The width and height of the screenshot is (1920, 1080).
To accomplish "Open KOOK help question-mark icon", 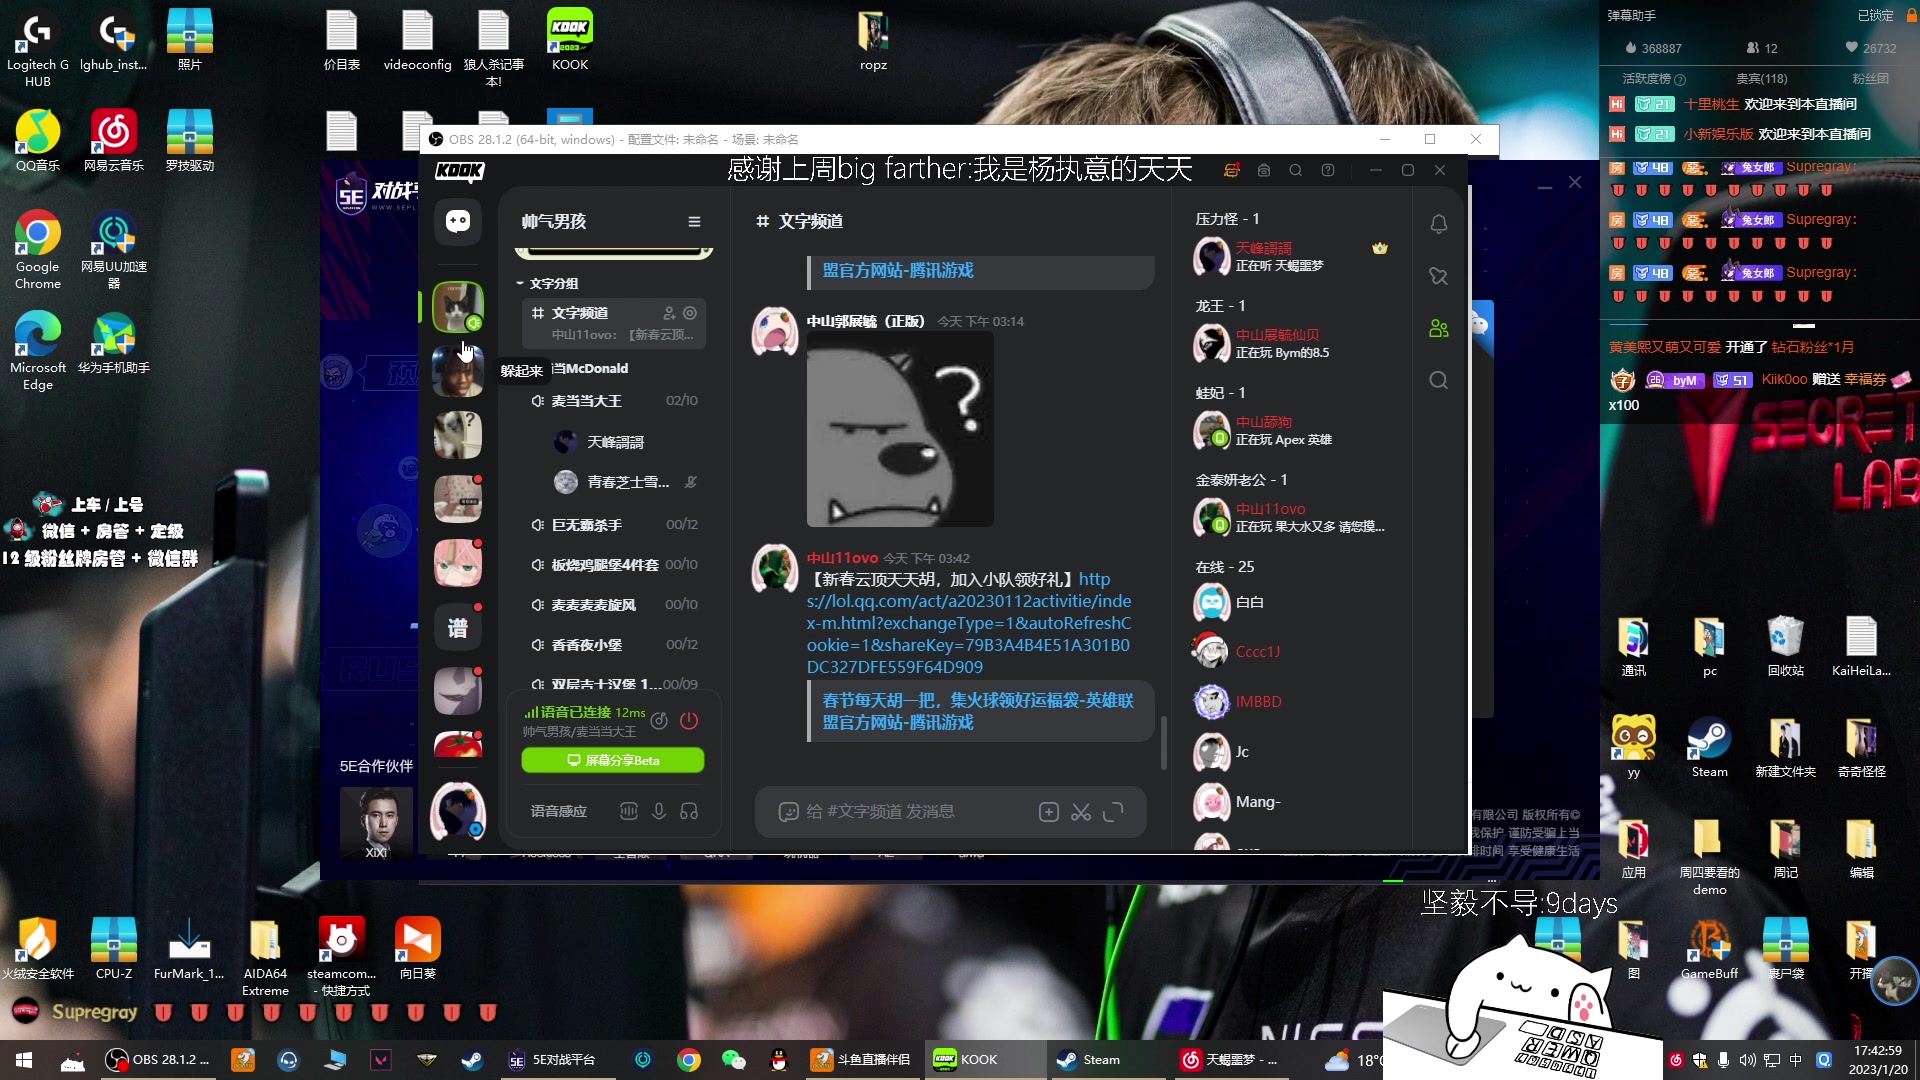I will [x=1328, y=171].
